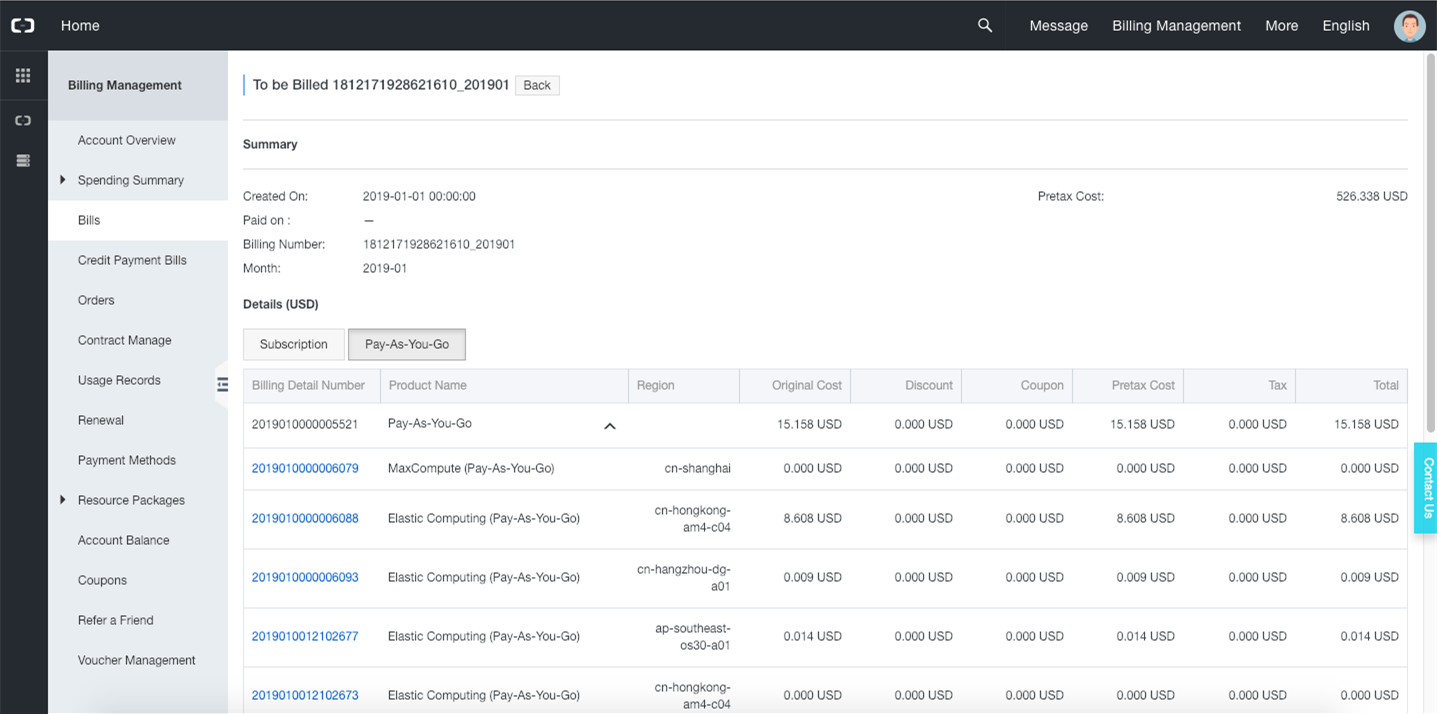The height and width of the screenshot is (714, 1437).
Task: Open billing detail 2019010012102673
Action: click(x=305, y=695)
